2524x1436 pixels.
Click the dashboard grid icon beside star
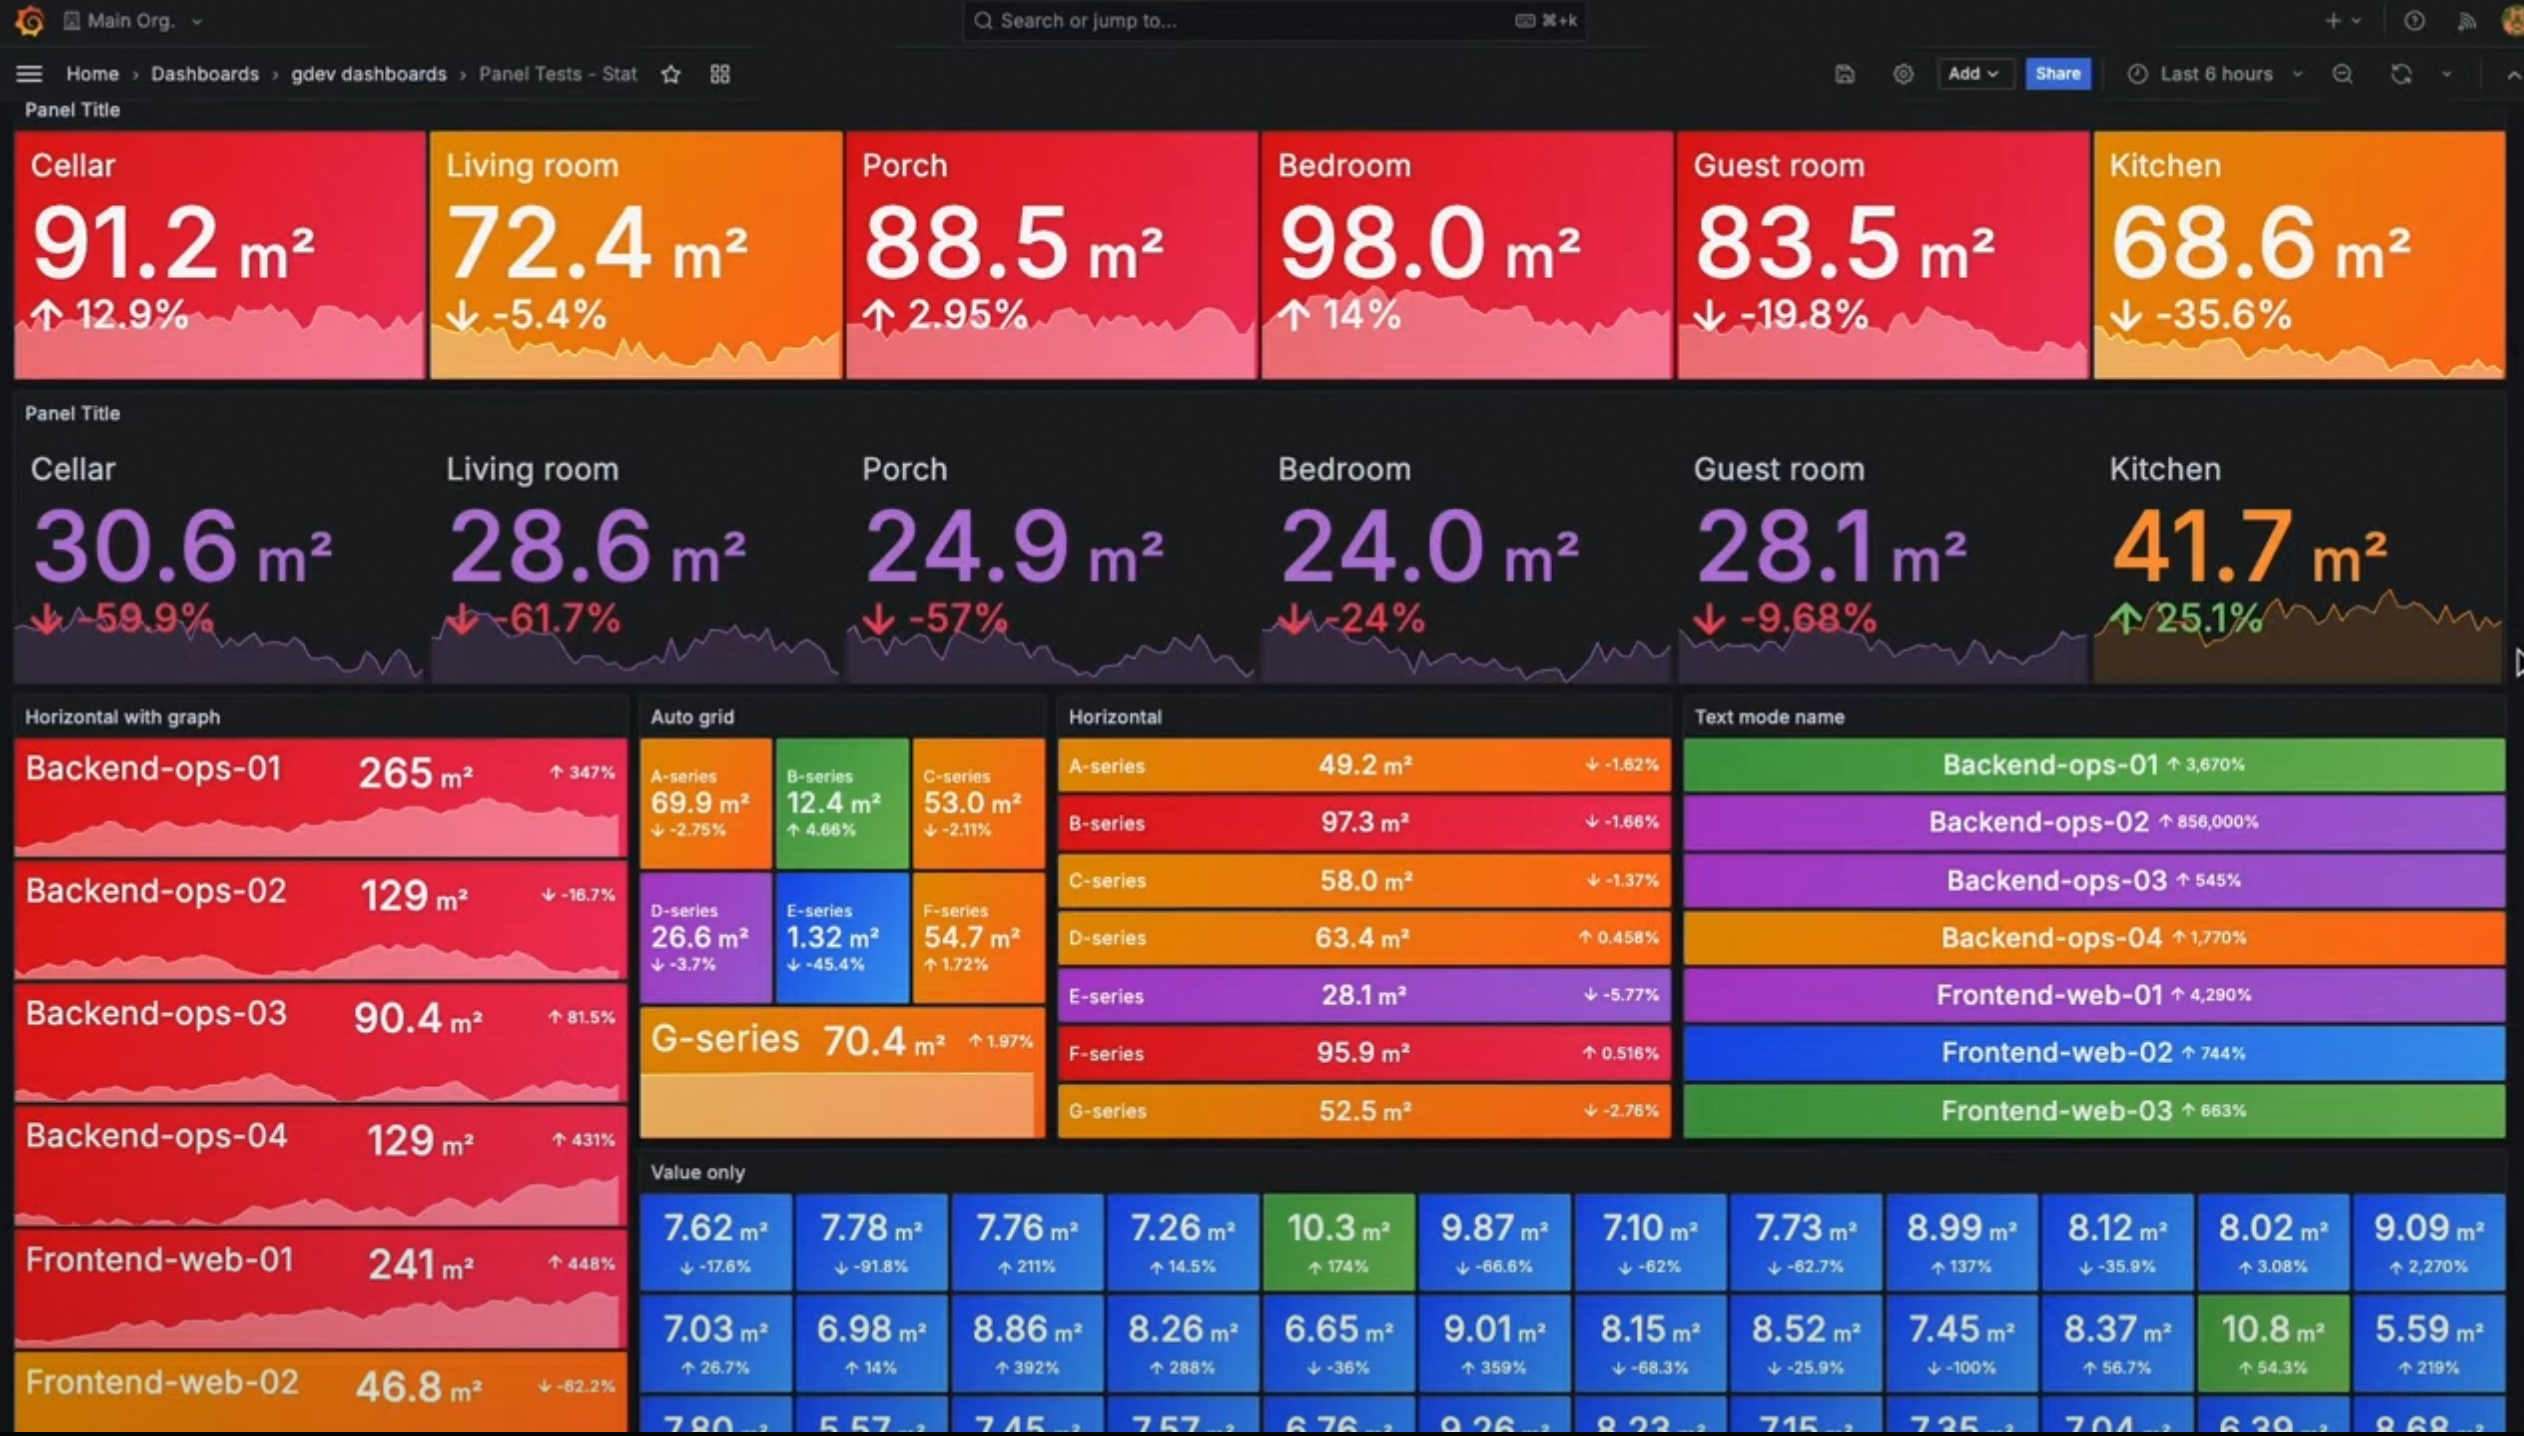720,74
